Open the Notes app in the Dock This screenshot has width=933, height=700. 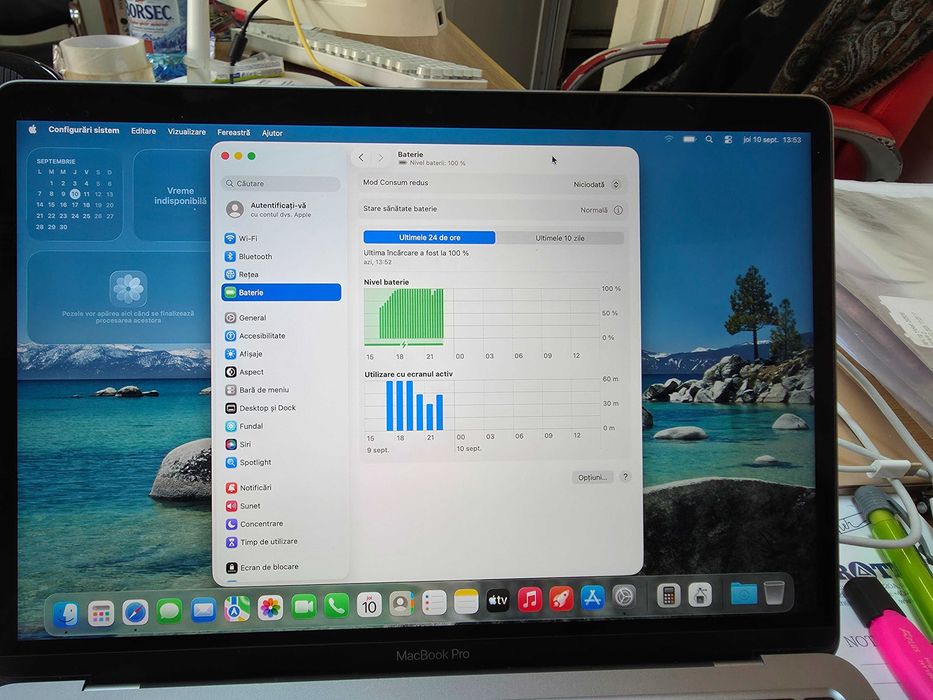point(466,602)
